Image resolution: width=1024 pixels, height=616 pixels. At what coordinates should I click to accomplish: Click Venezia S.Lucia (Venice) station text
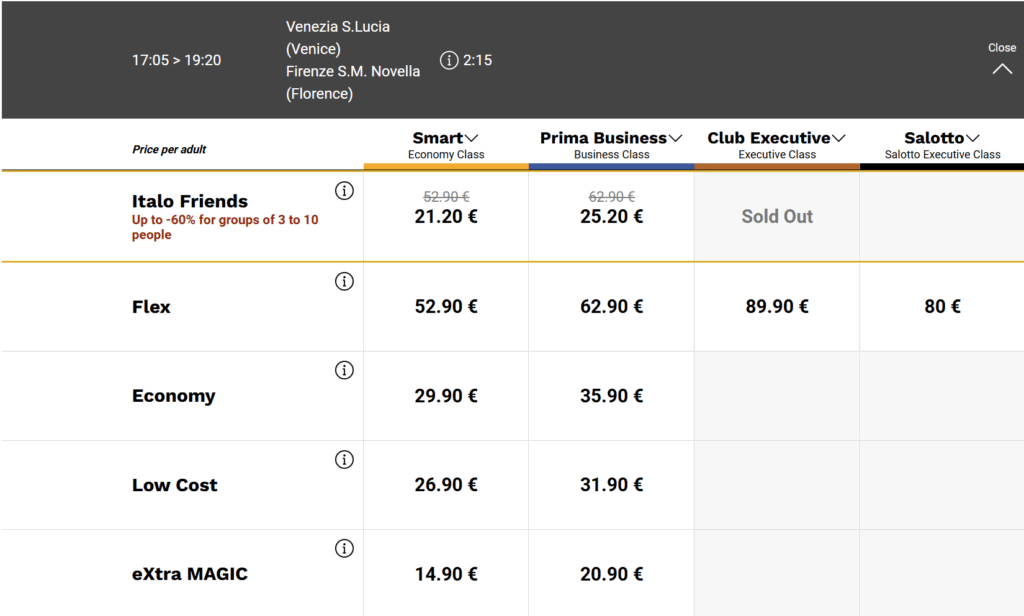point(338,38)
